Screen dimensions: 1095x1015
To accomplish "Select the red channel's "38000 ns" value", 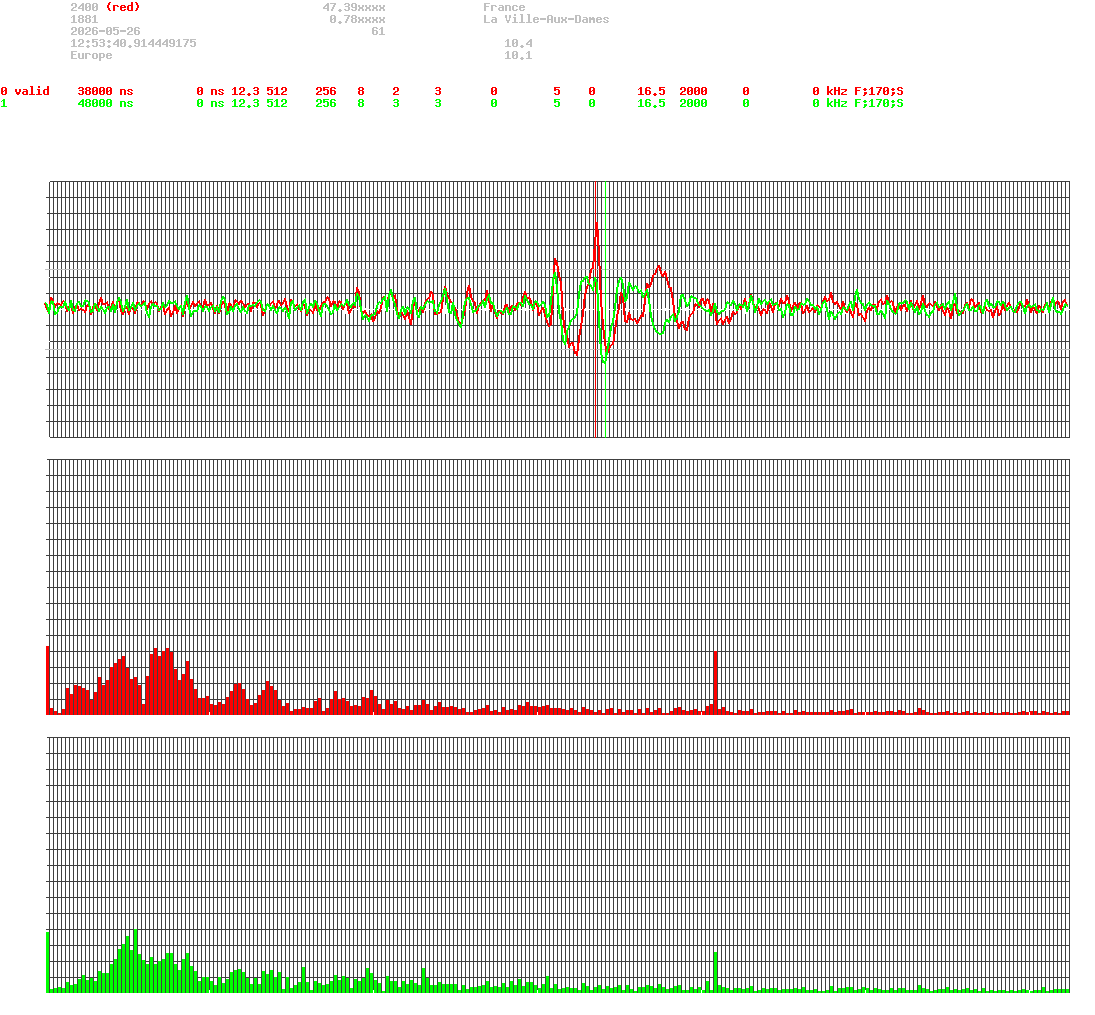I will click(105, 92).
